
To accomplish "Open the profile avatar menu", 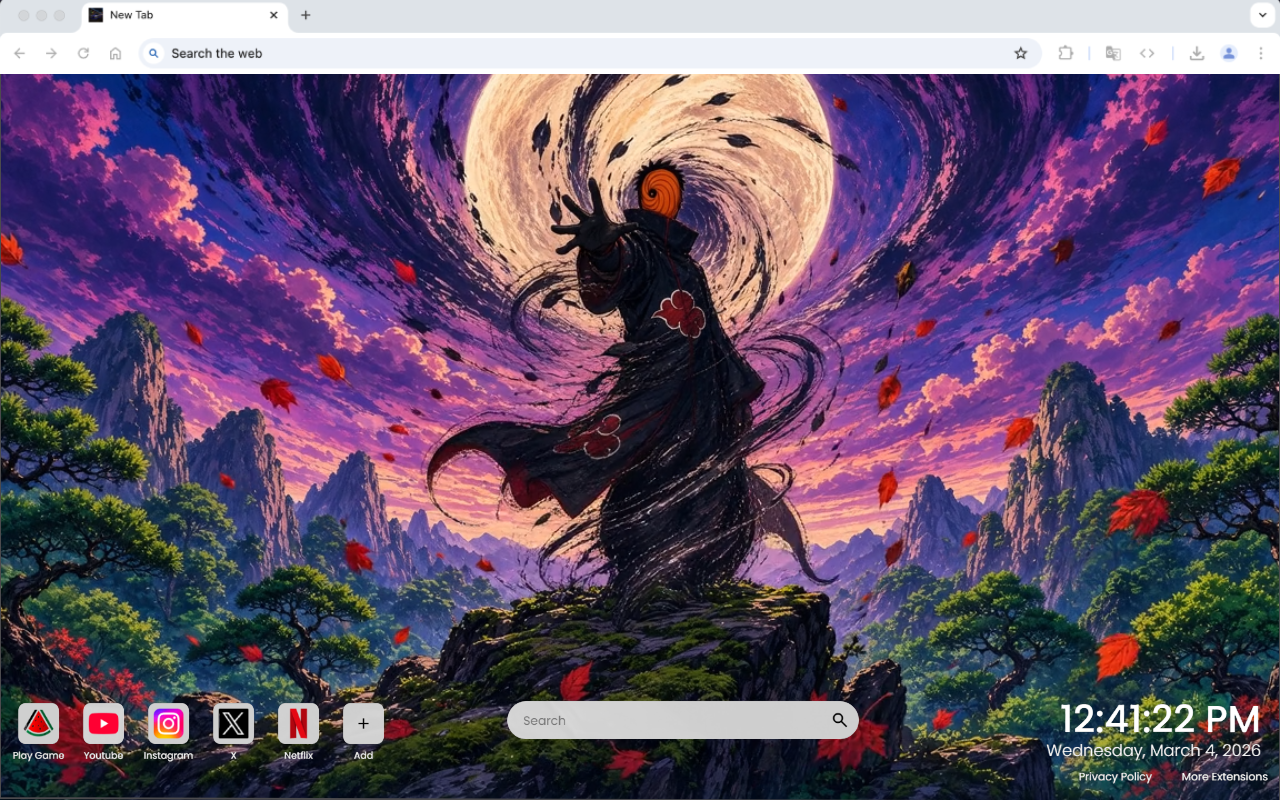I will click(x=1229, y=53).
